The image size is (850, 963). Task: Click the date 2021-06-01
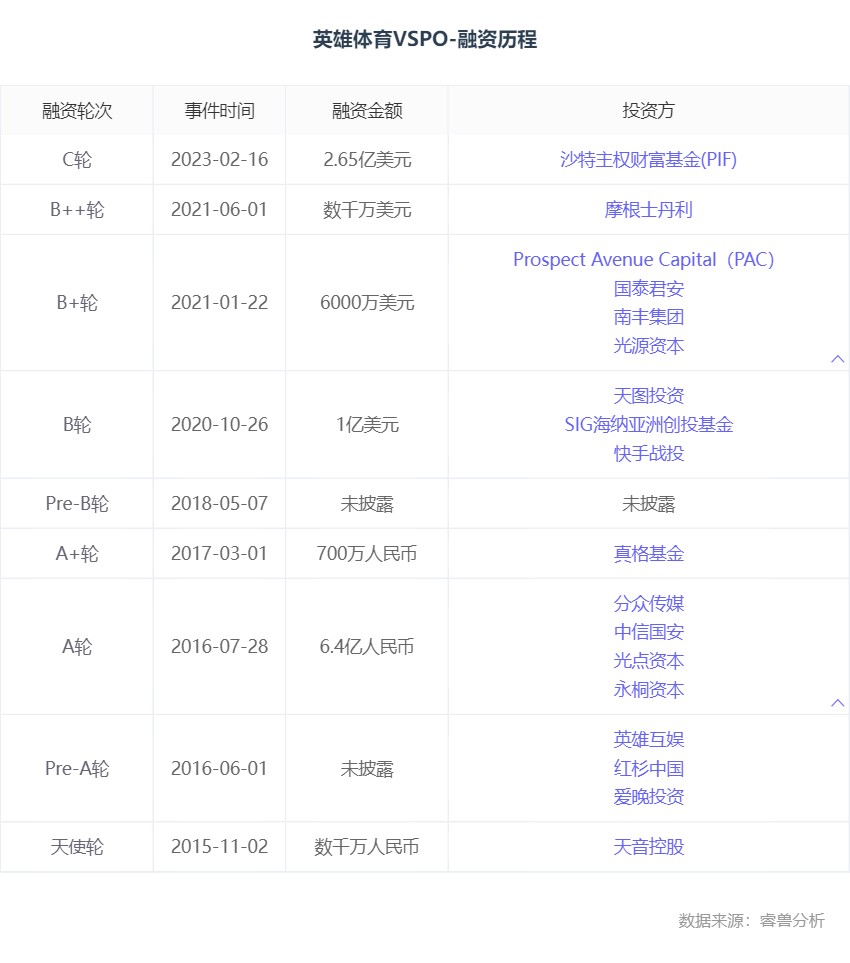tap(219, 210)
